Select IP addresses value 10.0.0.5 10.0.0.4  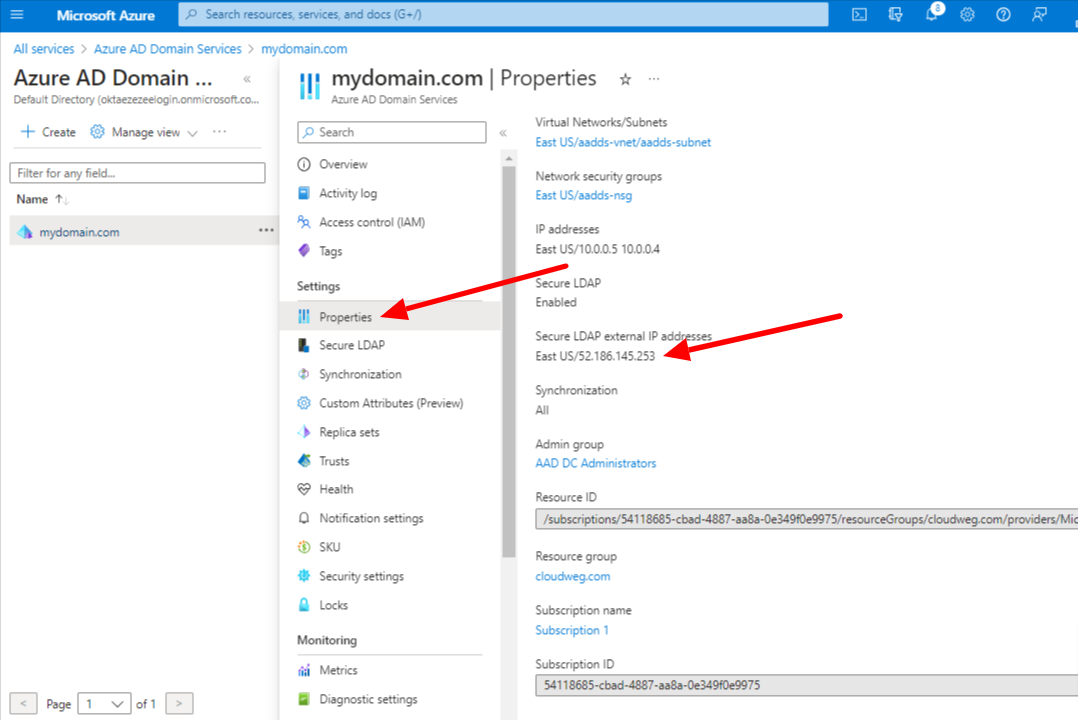pos(597,249)
